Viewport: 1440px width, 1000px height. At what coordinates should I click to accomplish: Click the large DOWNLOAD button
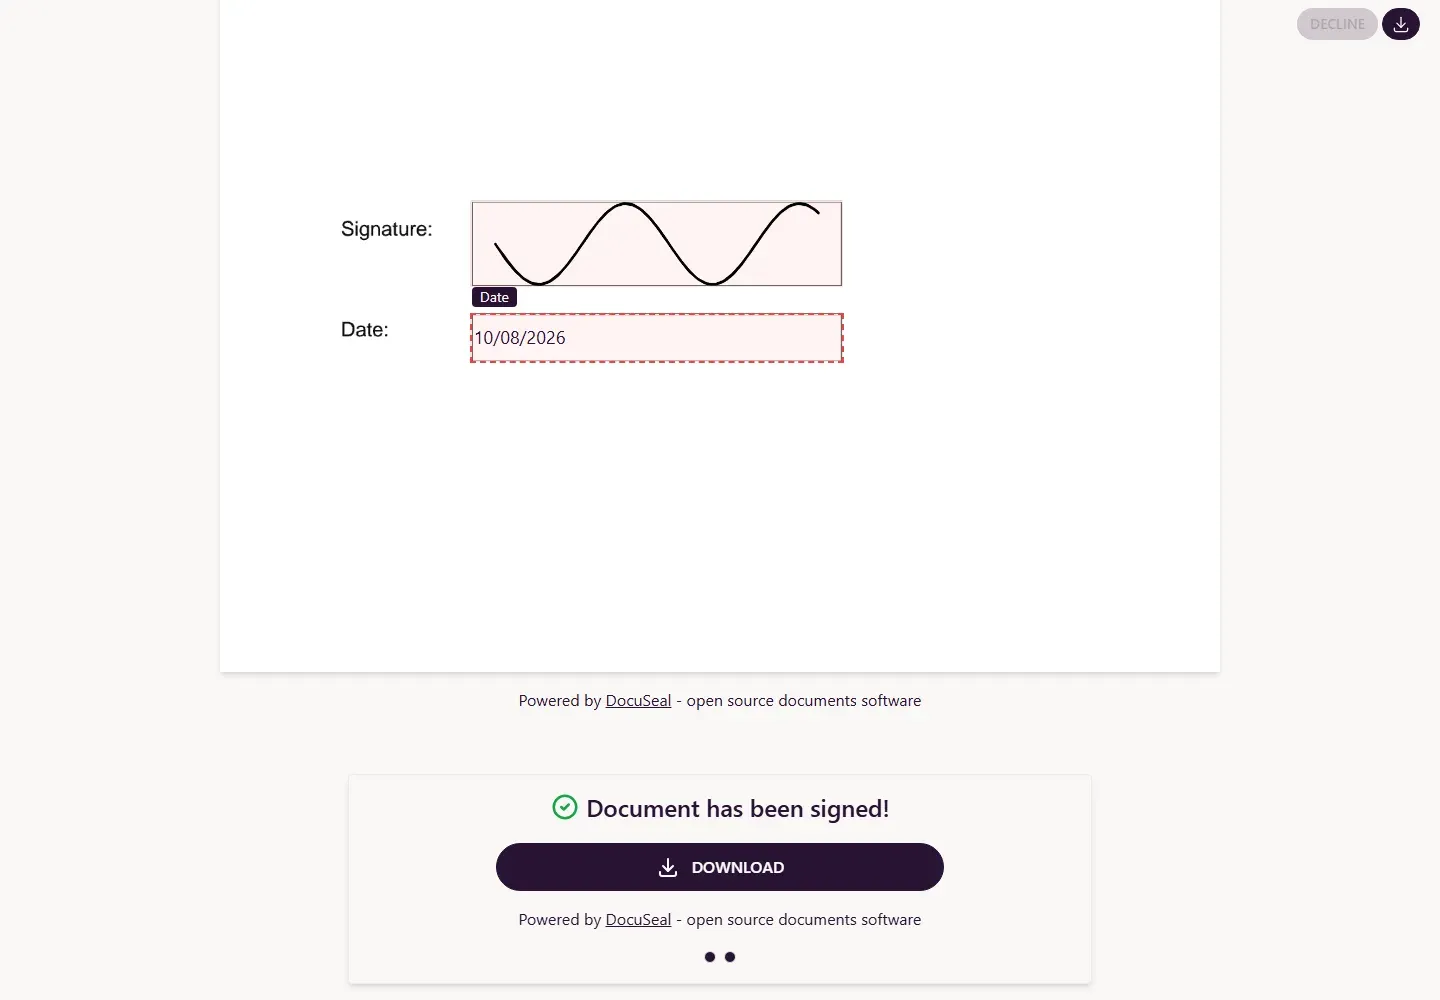pyautogui.click(x=720, y=867)
